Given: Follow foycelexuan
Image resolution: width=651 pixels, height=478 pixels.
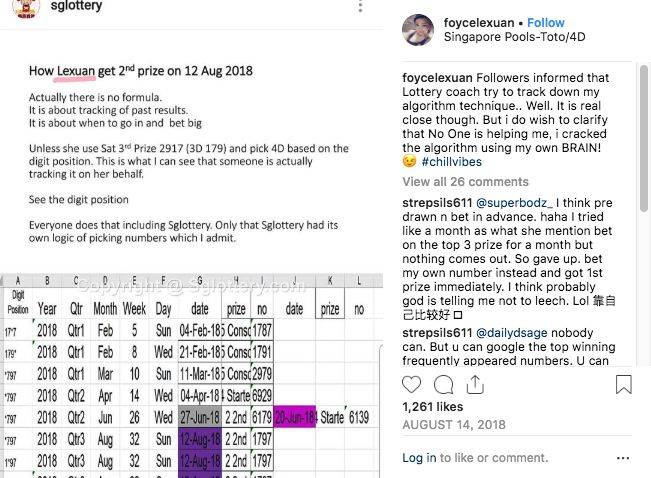Looking at the screenshot, I should 546,22.
